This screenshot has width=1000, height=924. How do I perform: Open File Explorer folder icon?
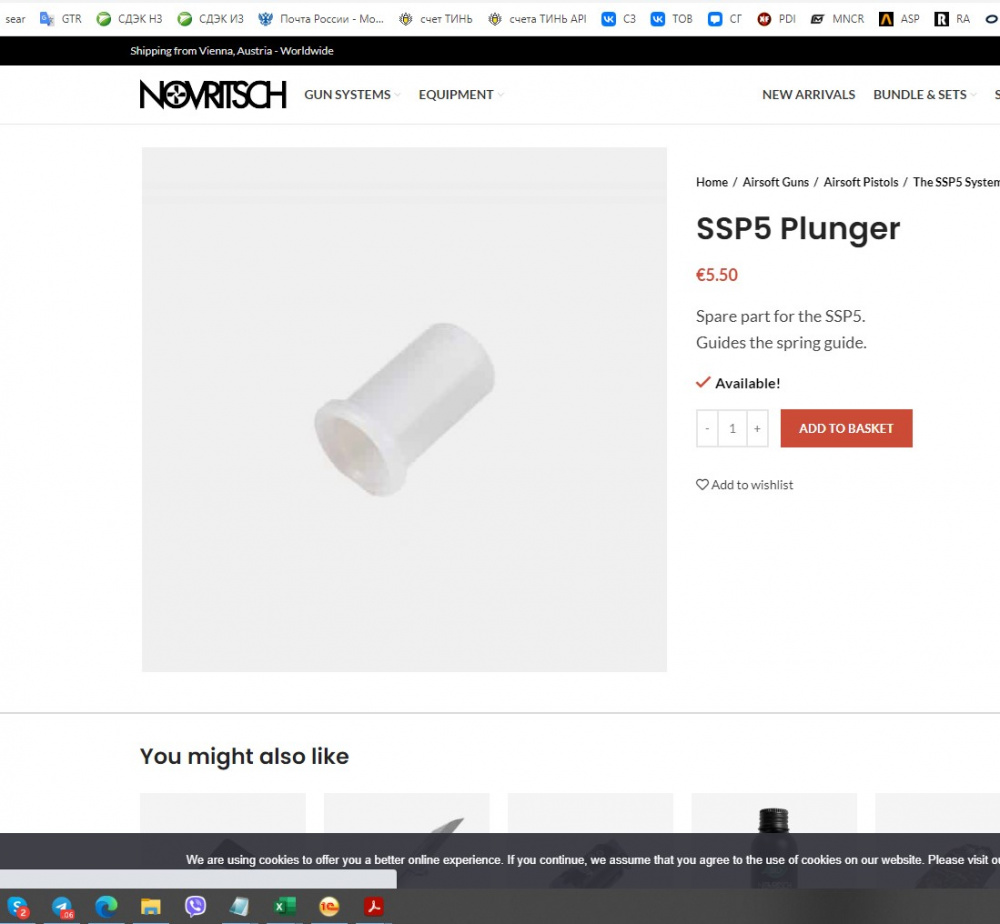(151, 906)
